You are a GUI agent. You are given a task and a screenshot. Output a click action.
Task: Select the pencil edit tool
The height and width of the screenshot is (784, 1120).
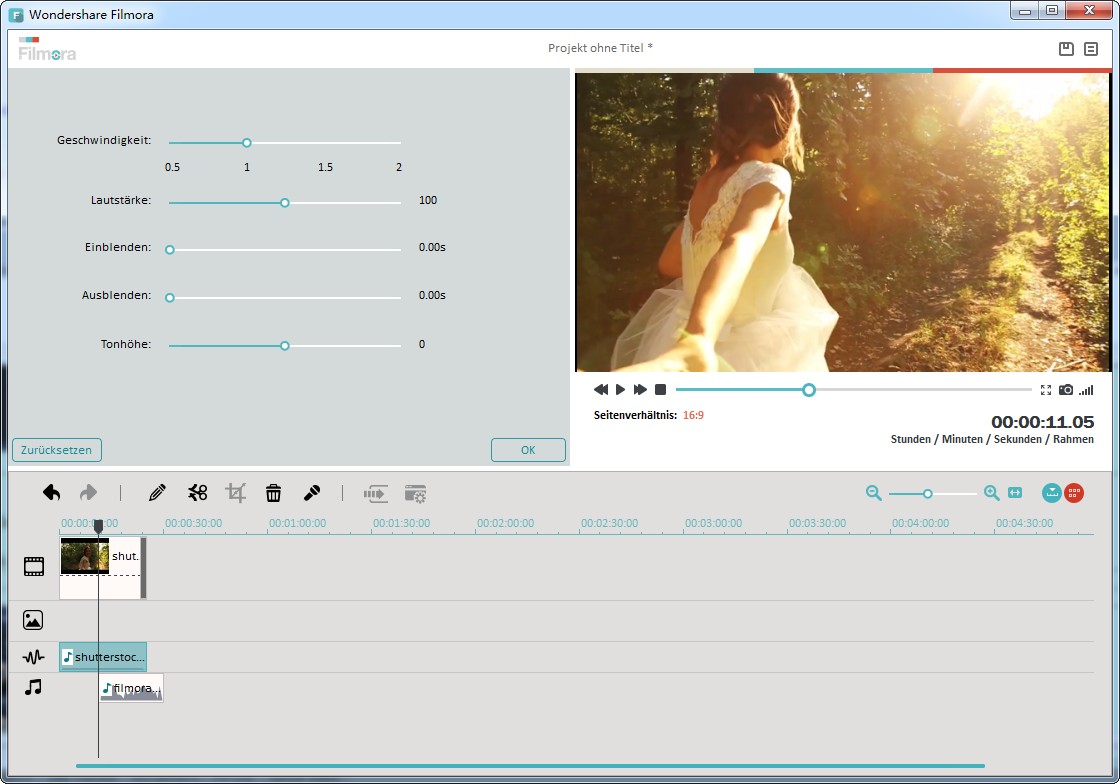pos(157,492)
